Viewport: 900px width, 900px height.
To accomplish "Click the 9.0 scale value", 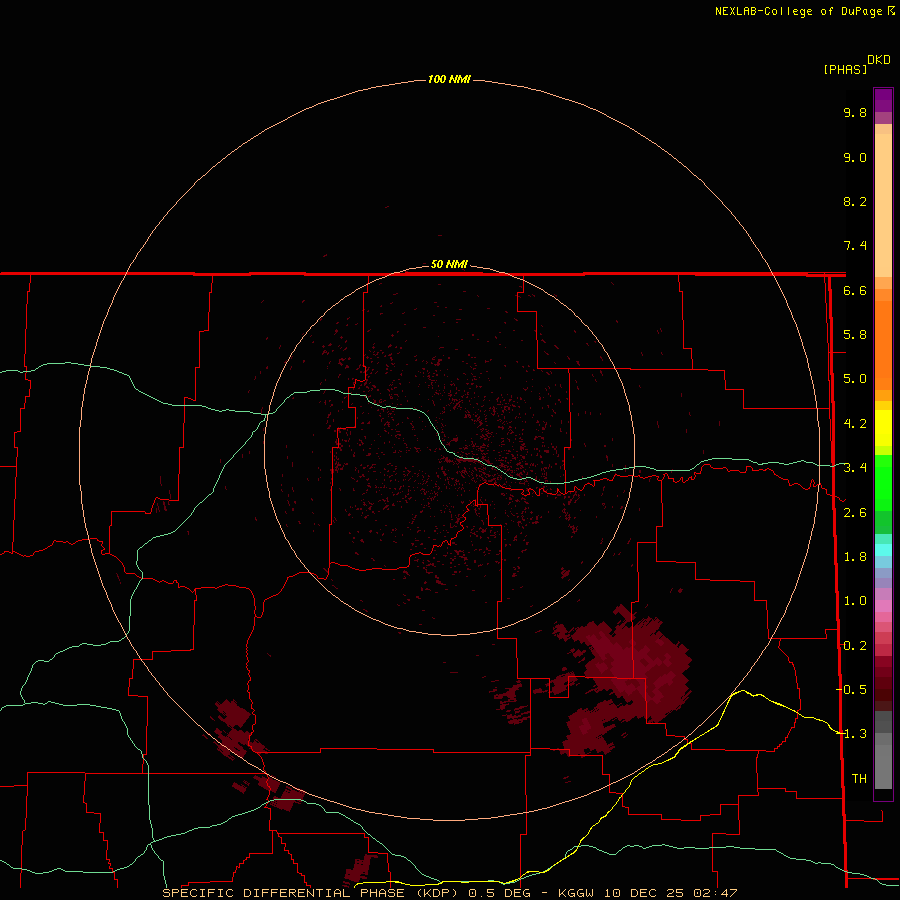I will (855, 157).
